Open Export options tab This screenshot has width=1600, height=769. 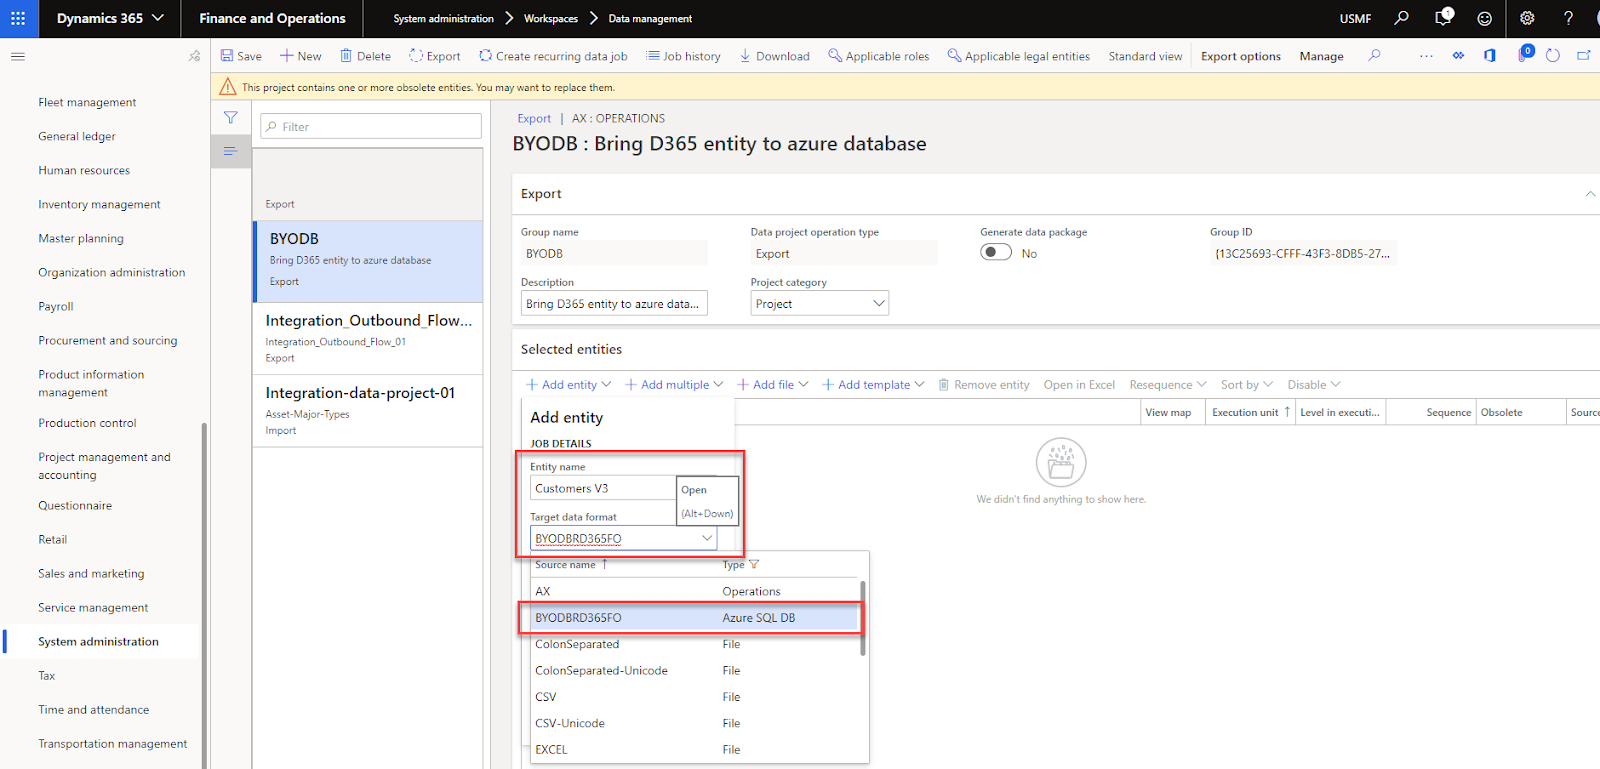click(x=1241, y=56)
